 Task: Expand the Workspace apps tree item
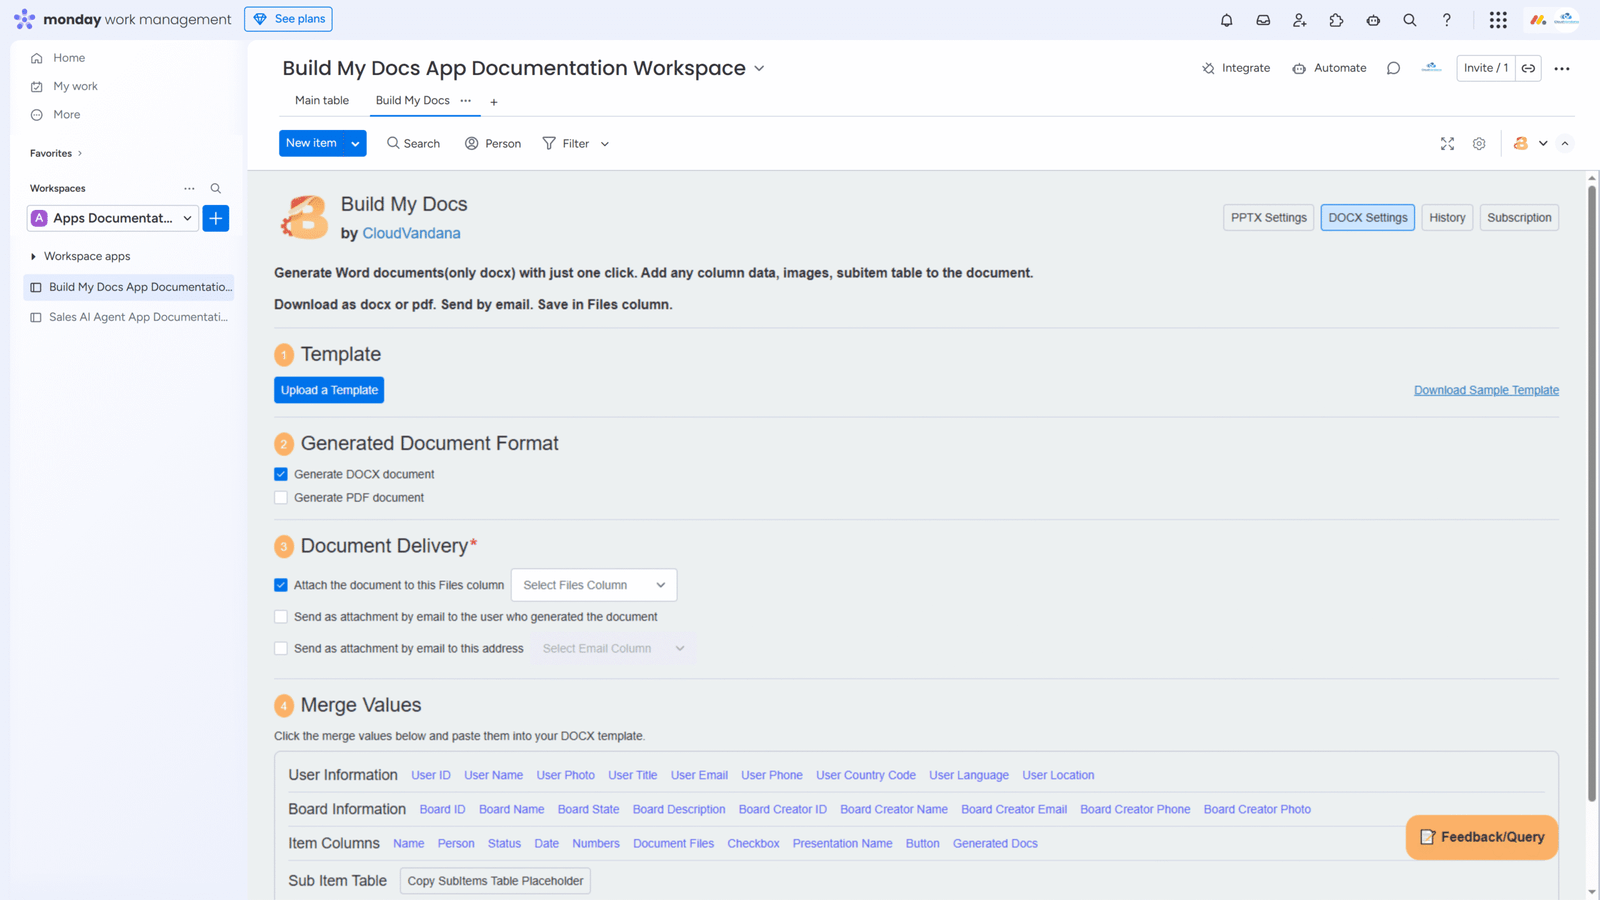point(33,257)
